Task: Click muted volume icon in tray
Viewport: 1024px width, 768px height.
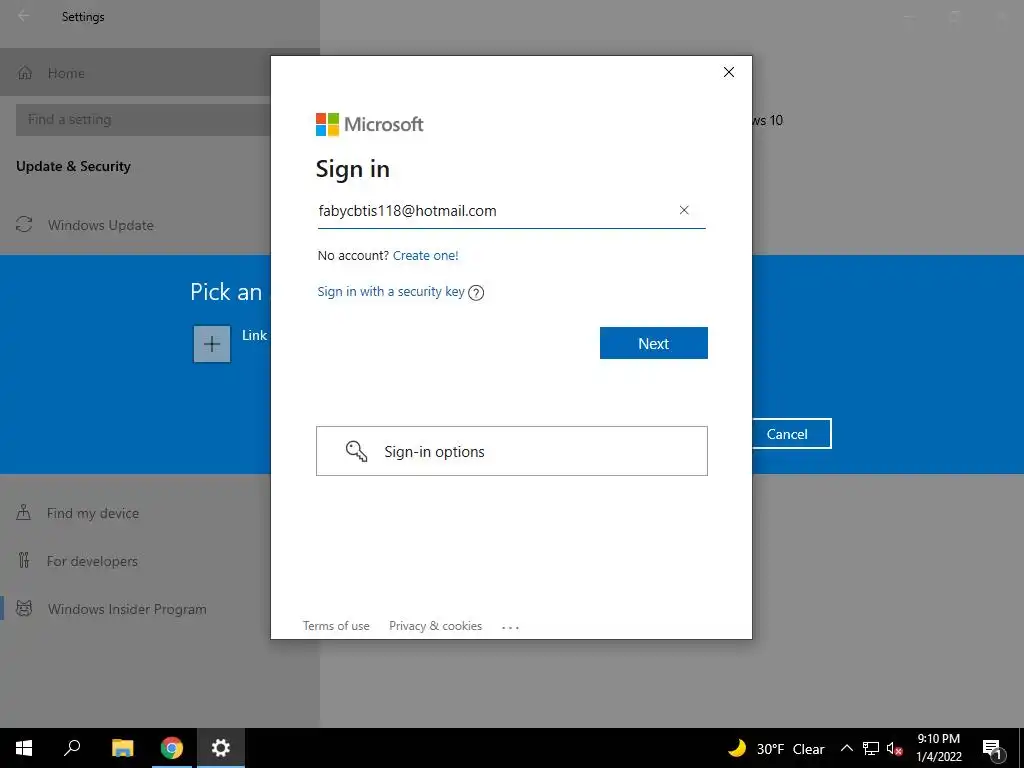Action: (x=894, y=748)
